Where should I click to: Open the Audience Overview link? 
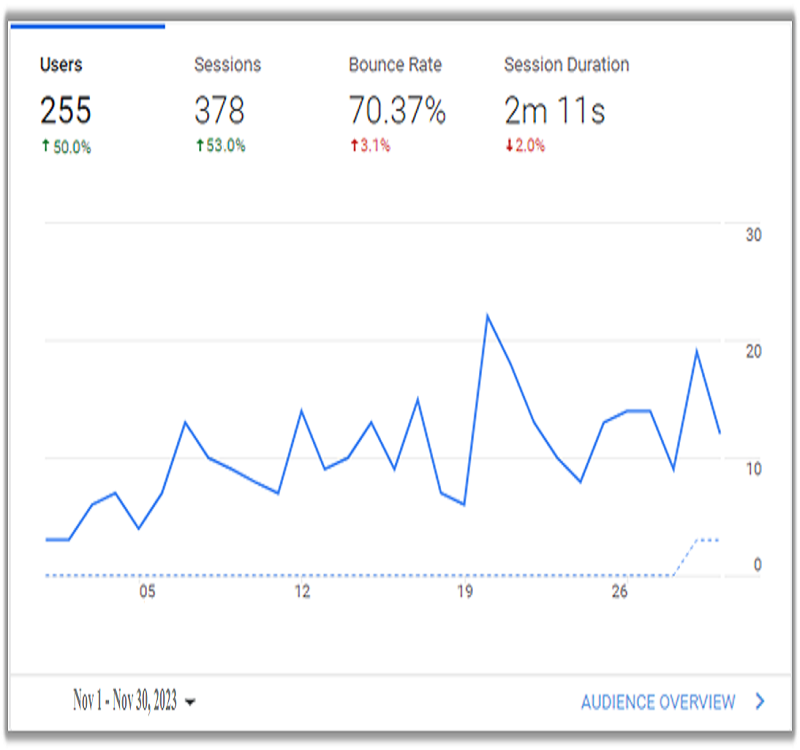[658, 702]
